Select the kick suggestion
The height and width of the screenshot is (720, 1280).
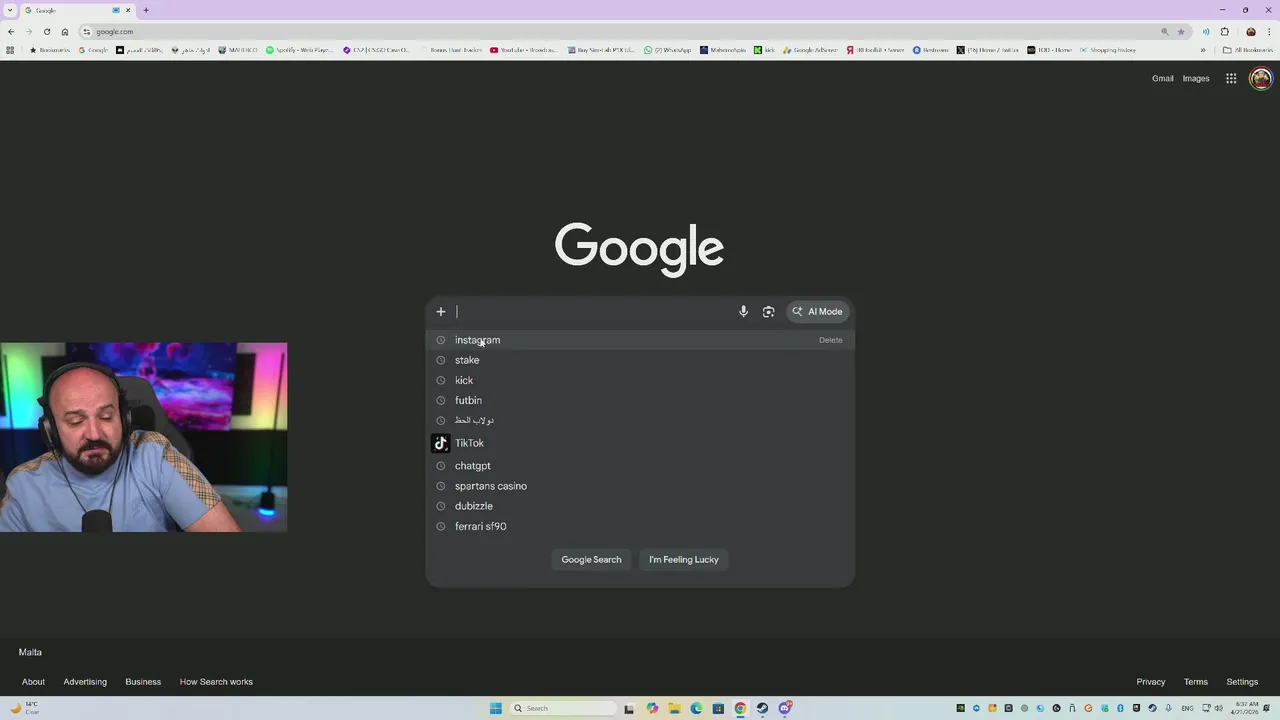[640, 380]
